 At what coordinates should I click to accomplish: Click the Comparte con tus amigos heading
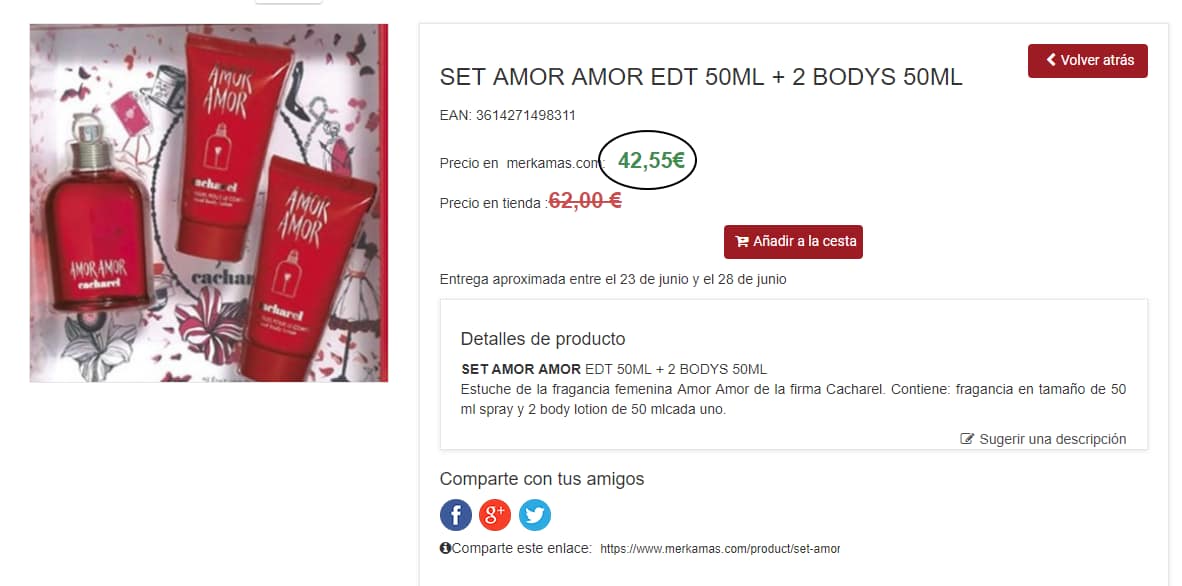coord(542,479)
